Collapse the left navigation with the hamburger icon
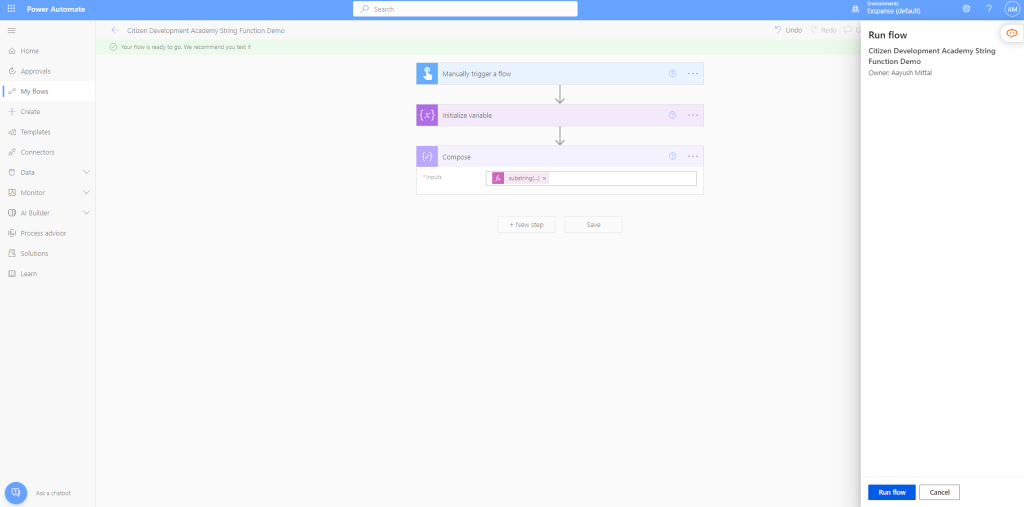The width and height of the screenshot is (1024, 507). coord(11,31)
